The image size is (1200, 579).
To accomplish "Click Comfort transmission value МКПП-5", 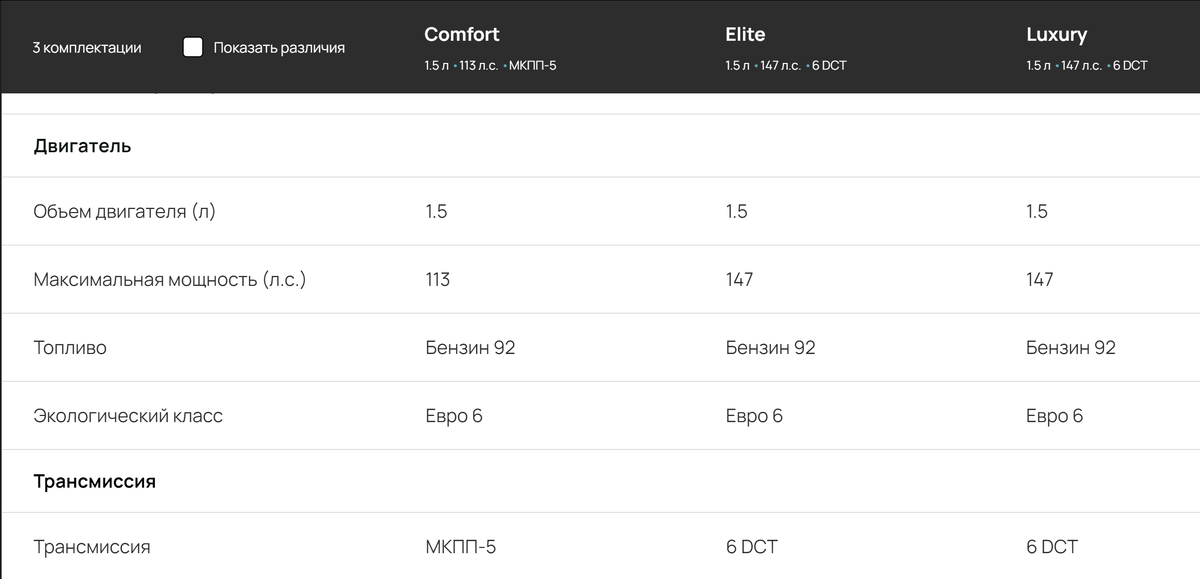I will 461,547.
